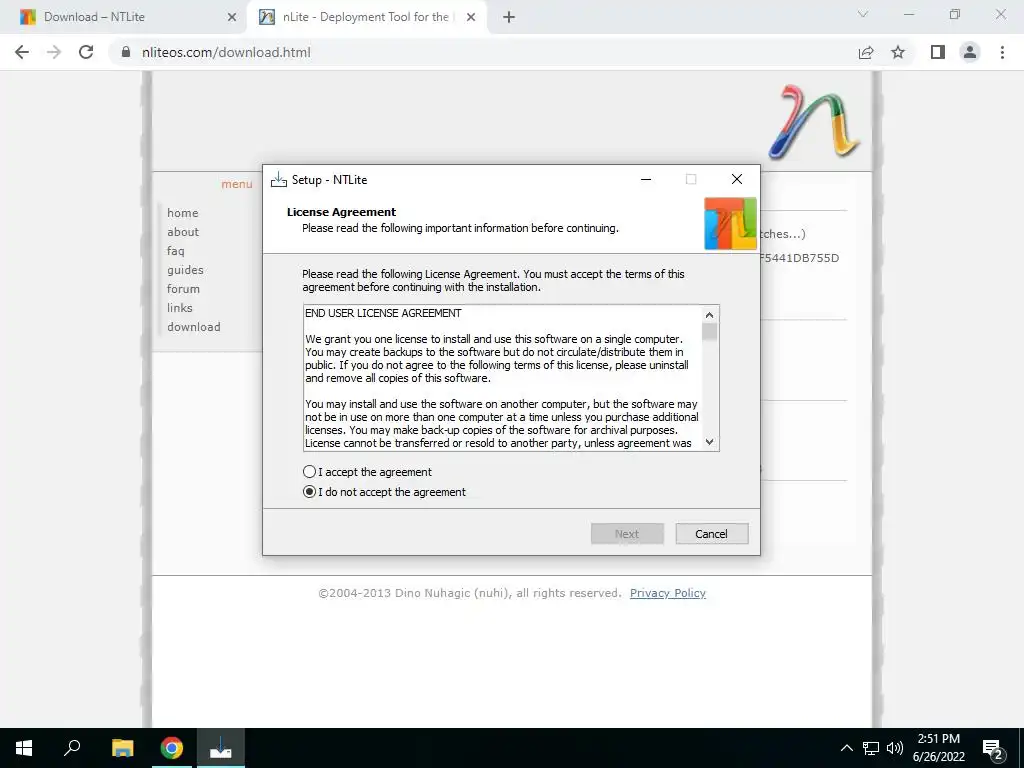
Task: Open the volume control tray icon
Action: pos(895,748)
